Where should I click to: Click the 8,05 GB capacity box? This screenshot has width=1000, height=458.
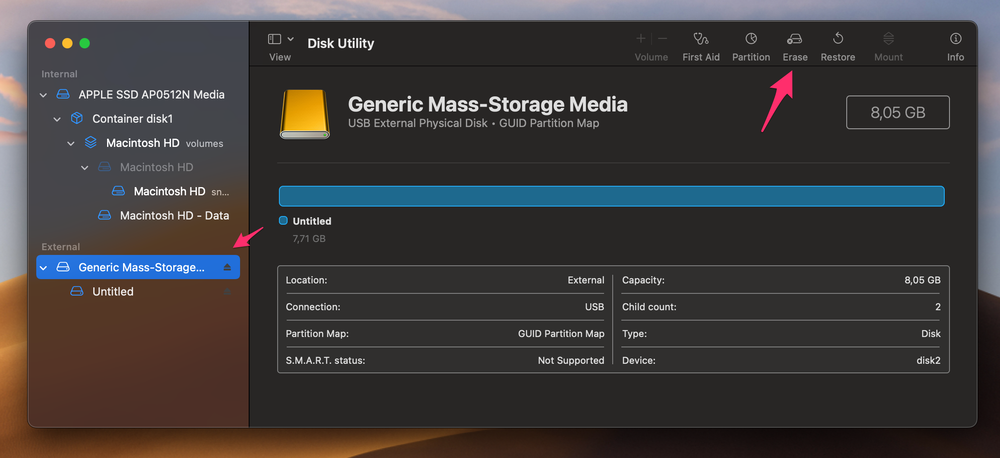(x=897, y=113)
